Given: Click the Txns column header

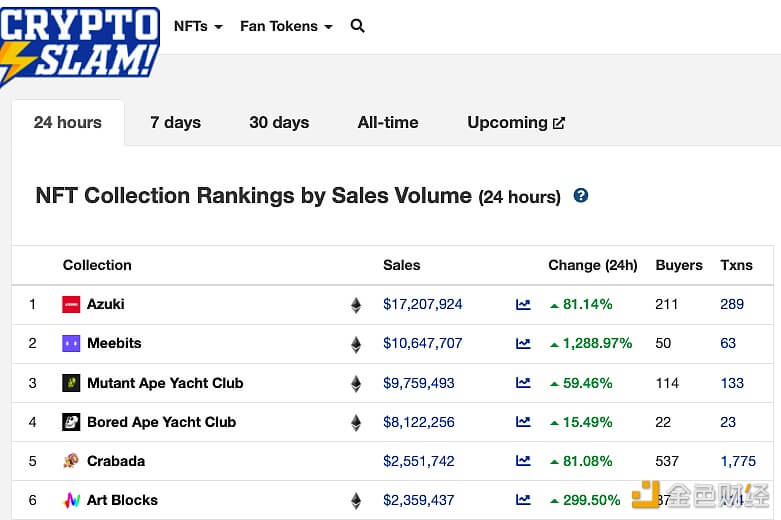Looking at the screenshot, I should (736, 265).
